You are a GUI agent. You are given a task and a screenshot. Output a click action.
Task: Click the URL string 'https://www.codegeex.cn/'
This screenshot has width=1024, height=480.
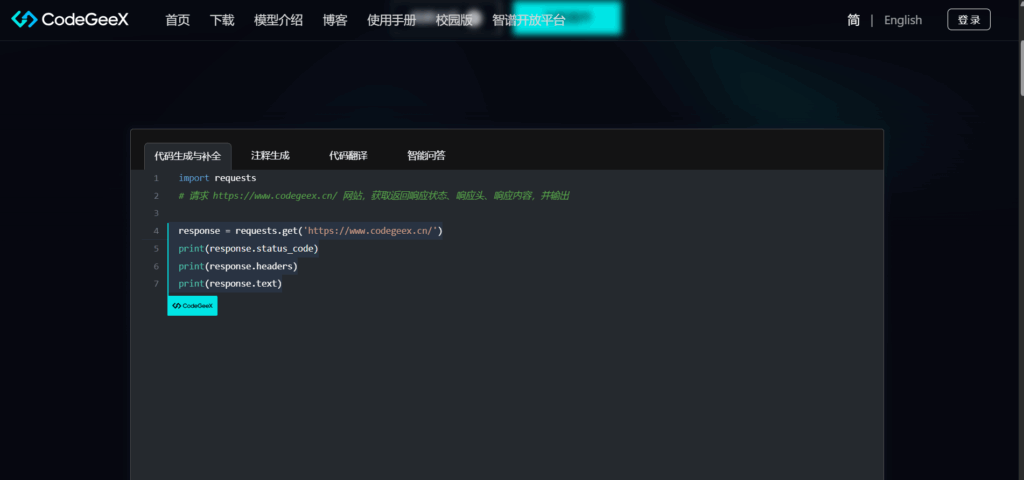[372, 231]
